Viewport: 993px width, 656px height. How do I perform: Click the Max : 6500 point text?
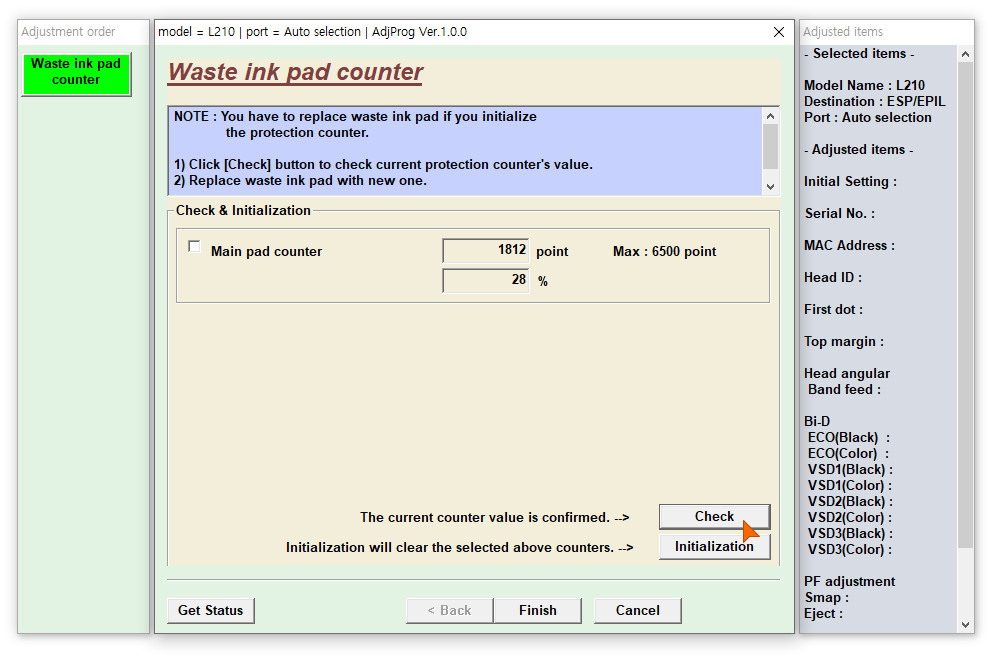[664, 251]
